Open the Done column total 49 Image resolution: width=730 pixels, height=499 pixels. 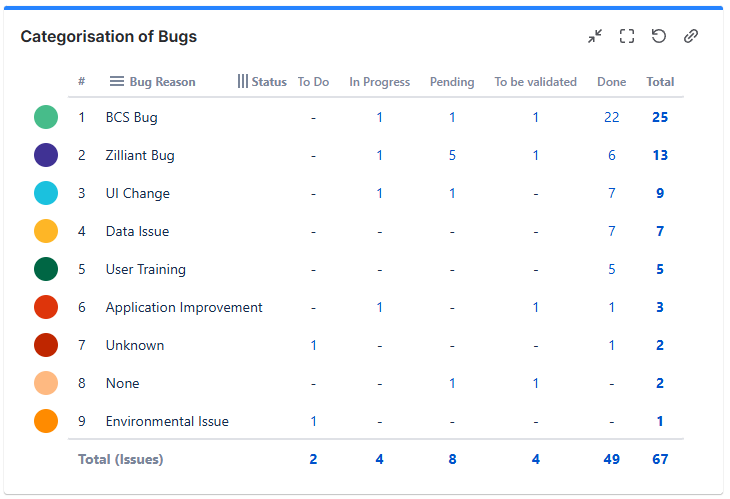pos(612,459)
